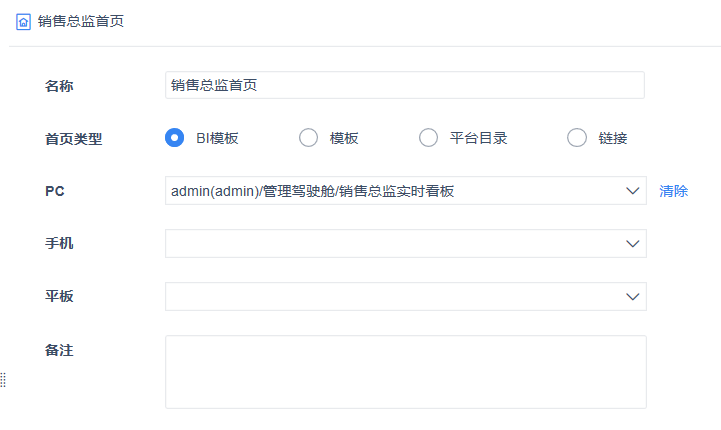
Task: Click the 手机 field label
Action: tap(59, 244)
